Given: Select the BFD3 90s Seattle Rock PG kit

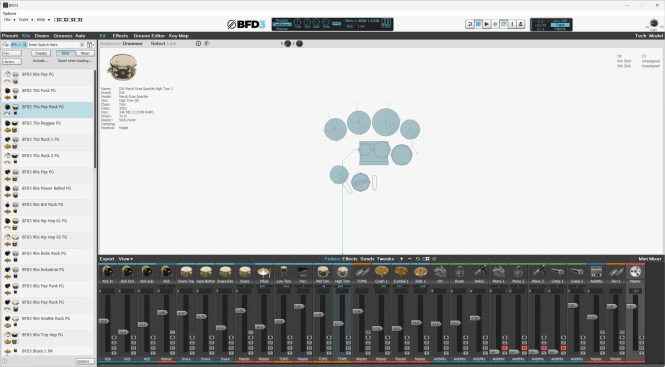Looking at the screenshot, I should 48,322.
